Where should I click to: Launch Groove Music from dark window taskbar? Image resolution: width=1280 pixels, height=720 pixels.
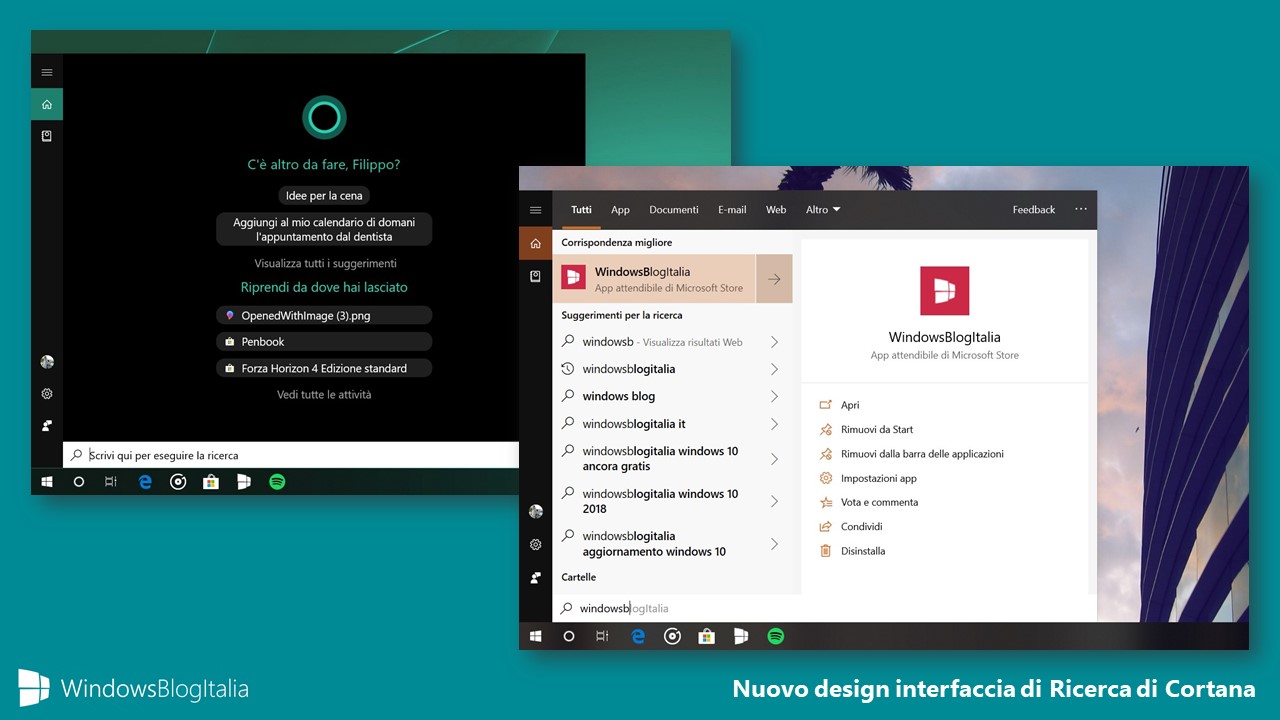[x=178, y=482]
